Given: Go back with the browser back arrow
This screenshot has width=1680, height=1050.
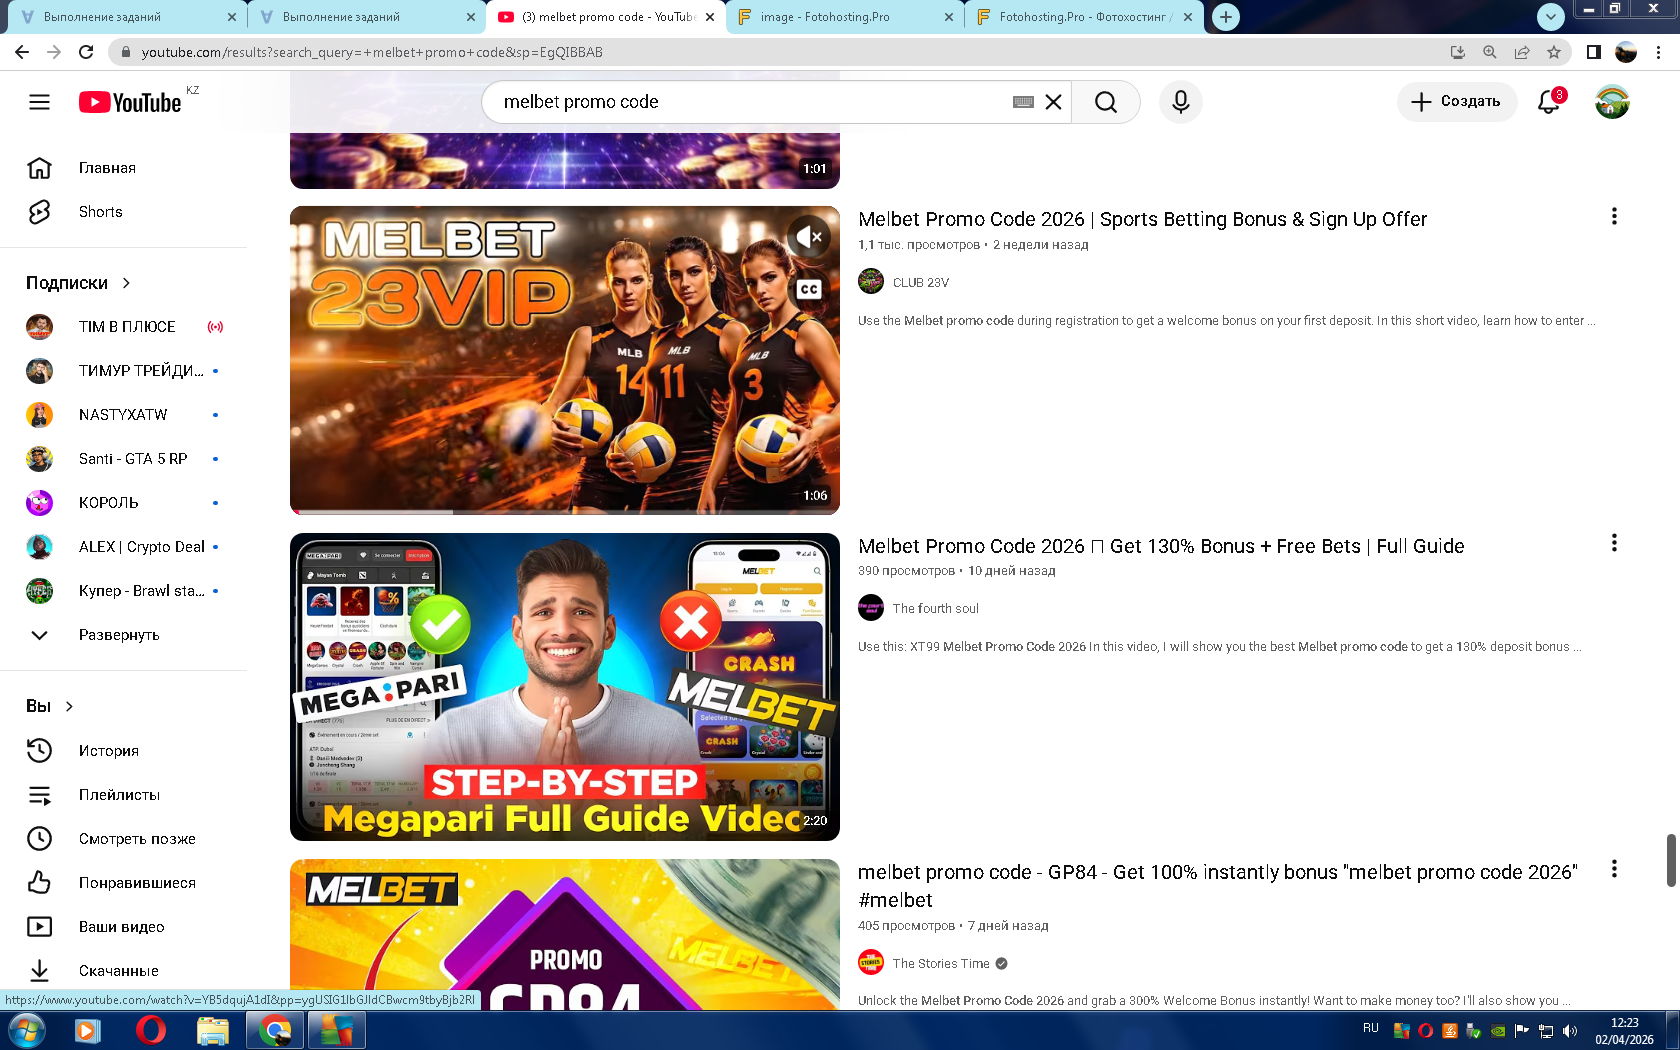Looking at the screenshot, I should pyautogui.click(x=22, y=52).
